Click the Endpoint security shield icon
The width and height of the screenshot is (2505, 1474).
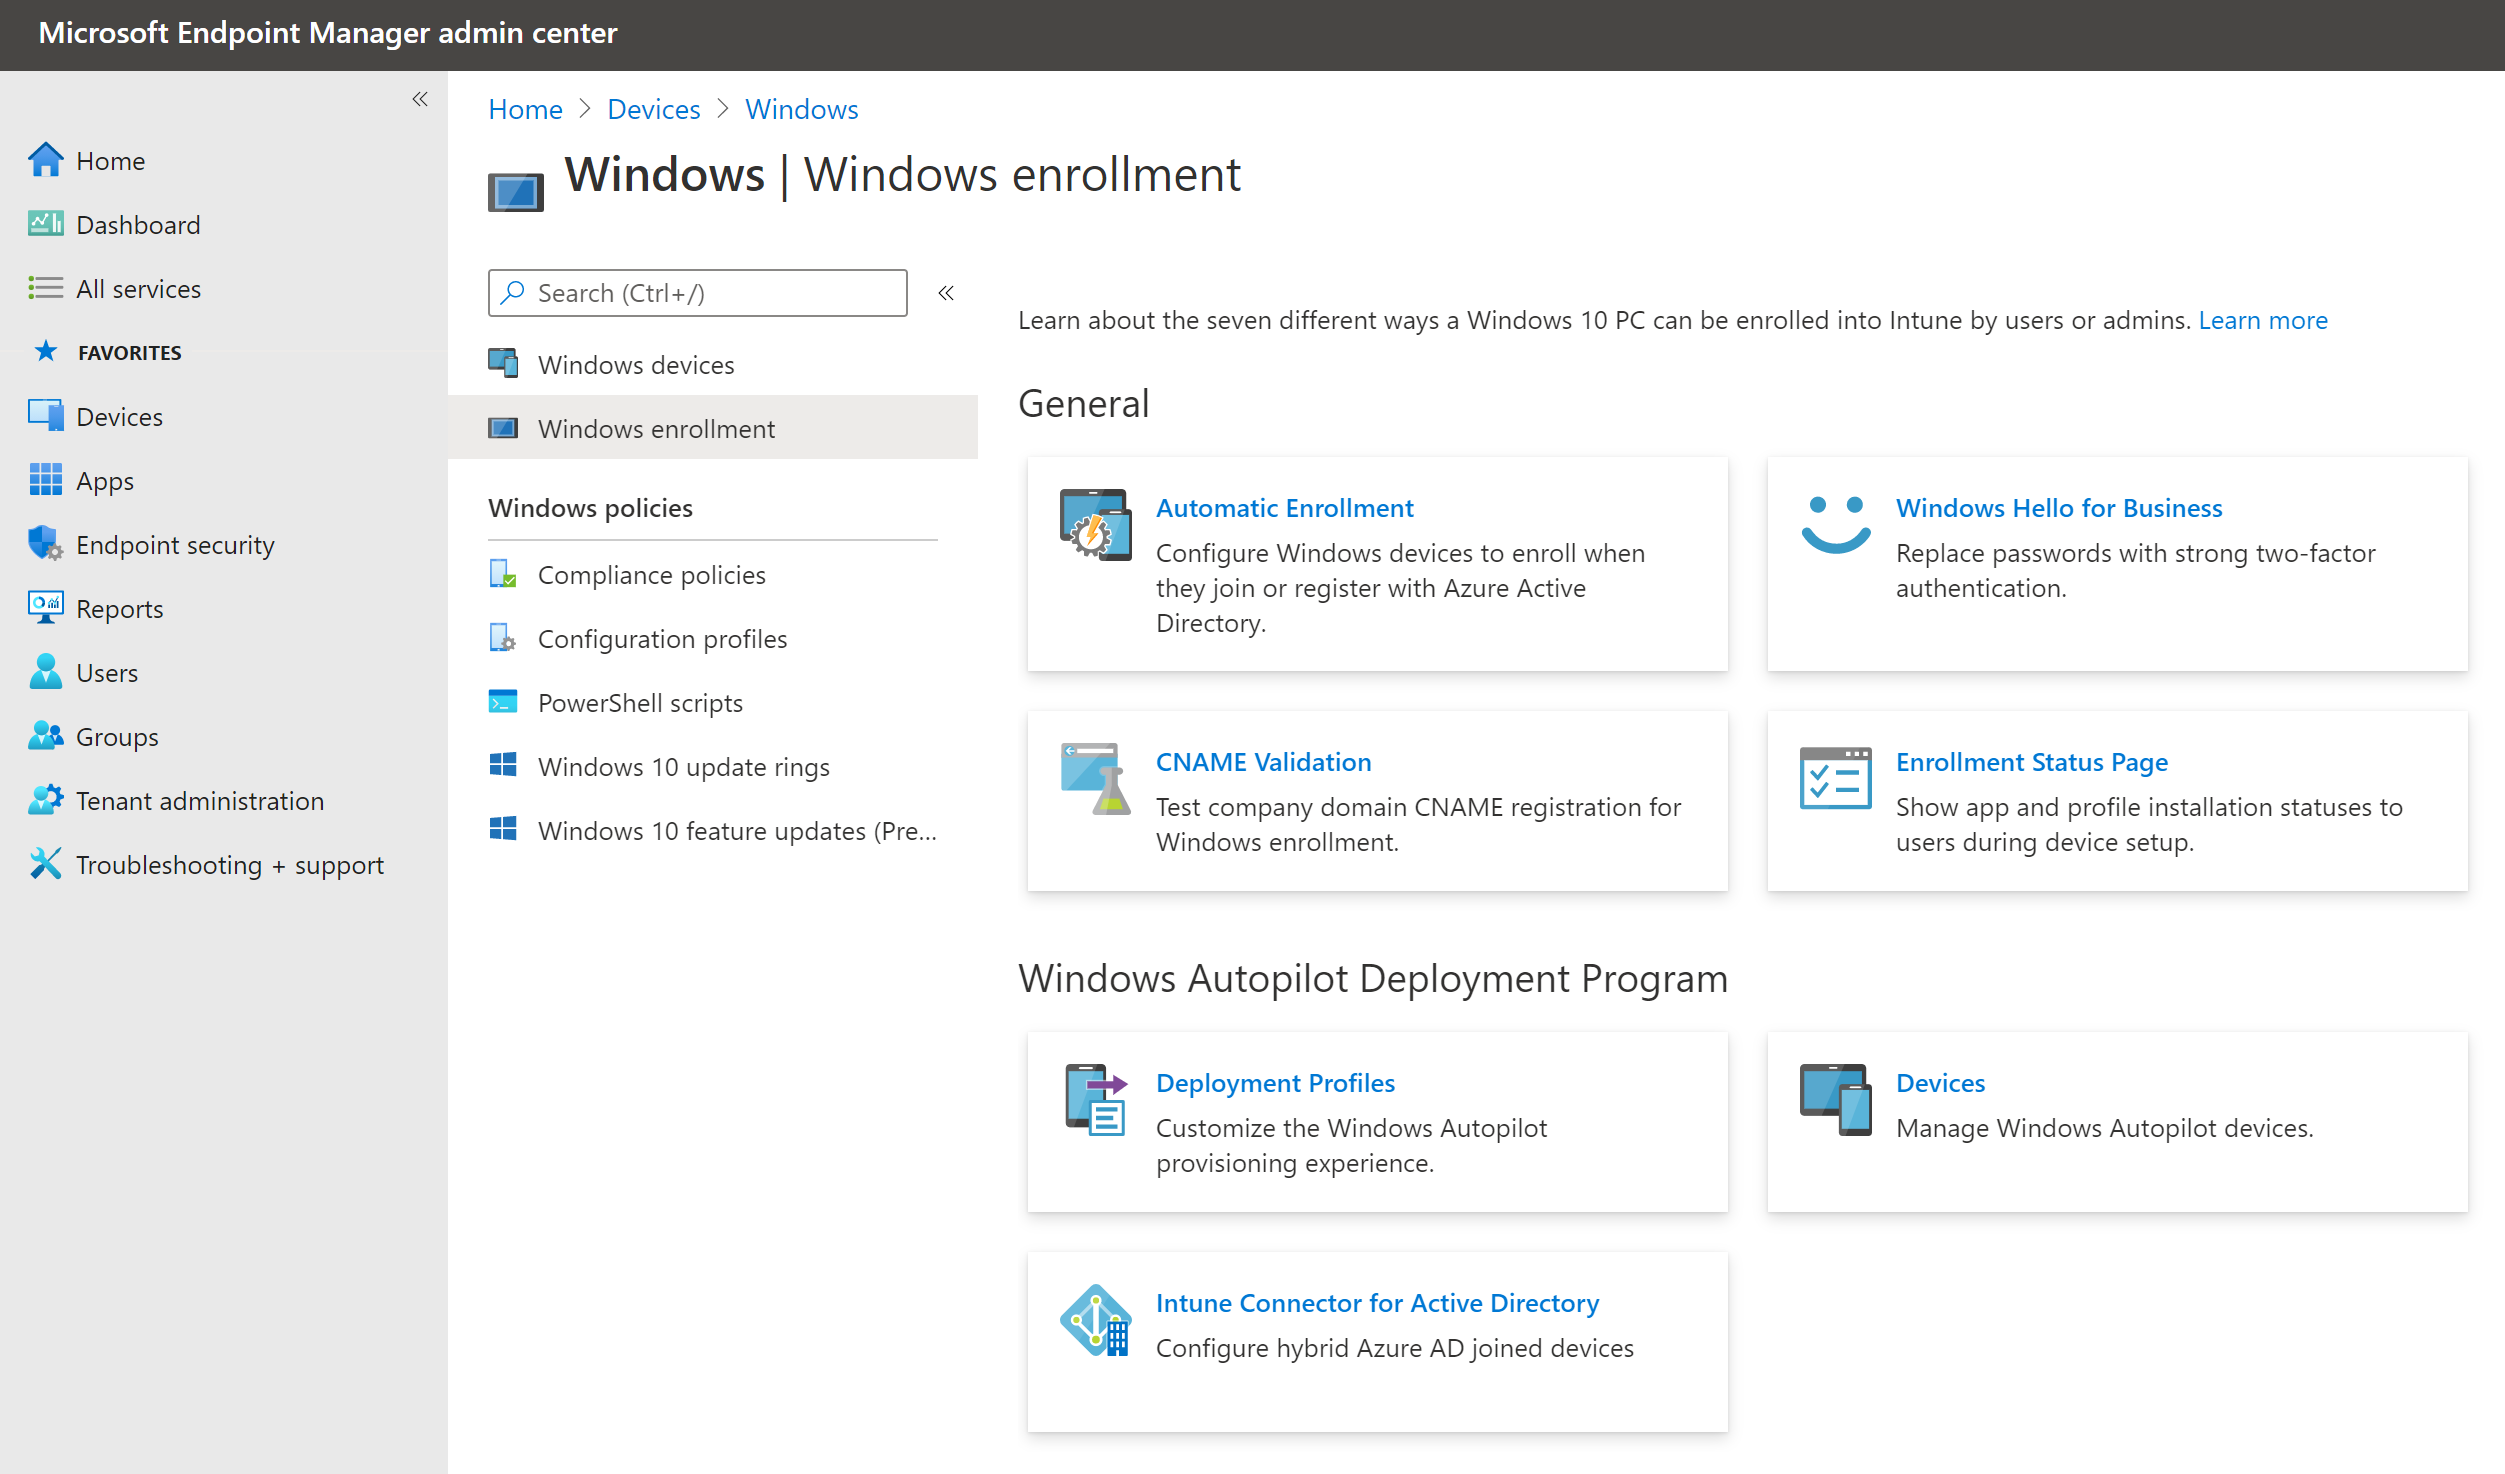[46, 544]
